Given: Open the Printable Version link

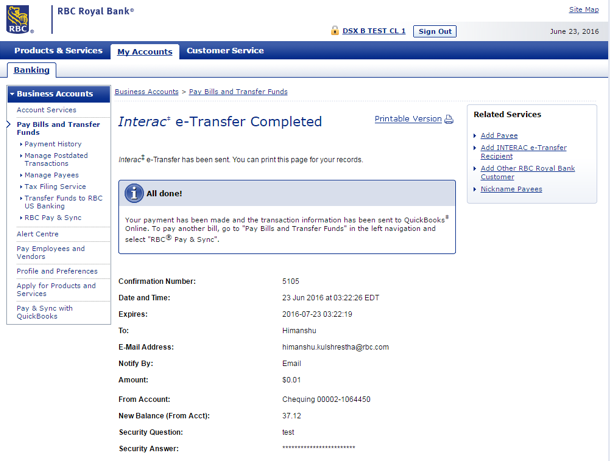Looking at the screenshot, I should (x=408, y=119).
